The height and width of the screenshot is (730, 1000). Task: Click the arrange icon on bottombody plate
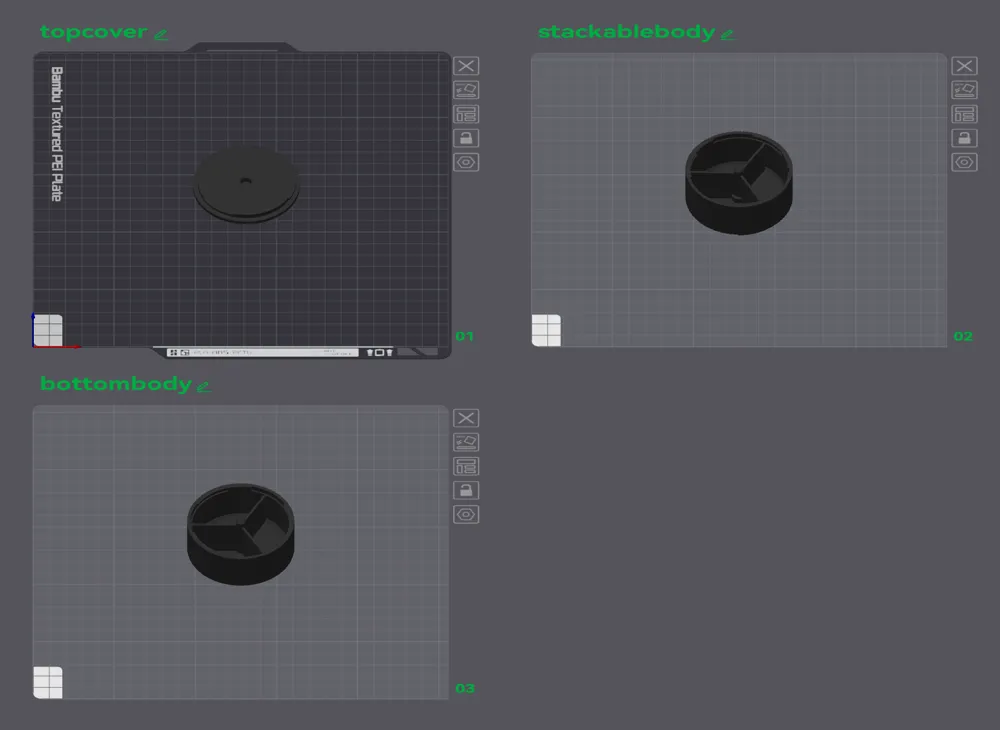pos(465,442)
